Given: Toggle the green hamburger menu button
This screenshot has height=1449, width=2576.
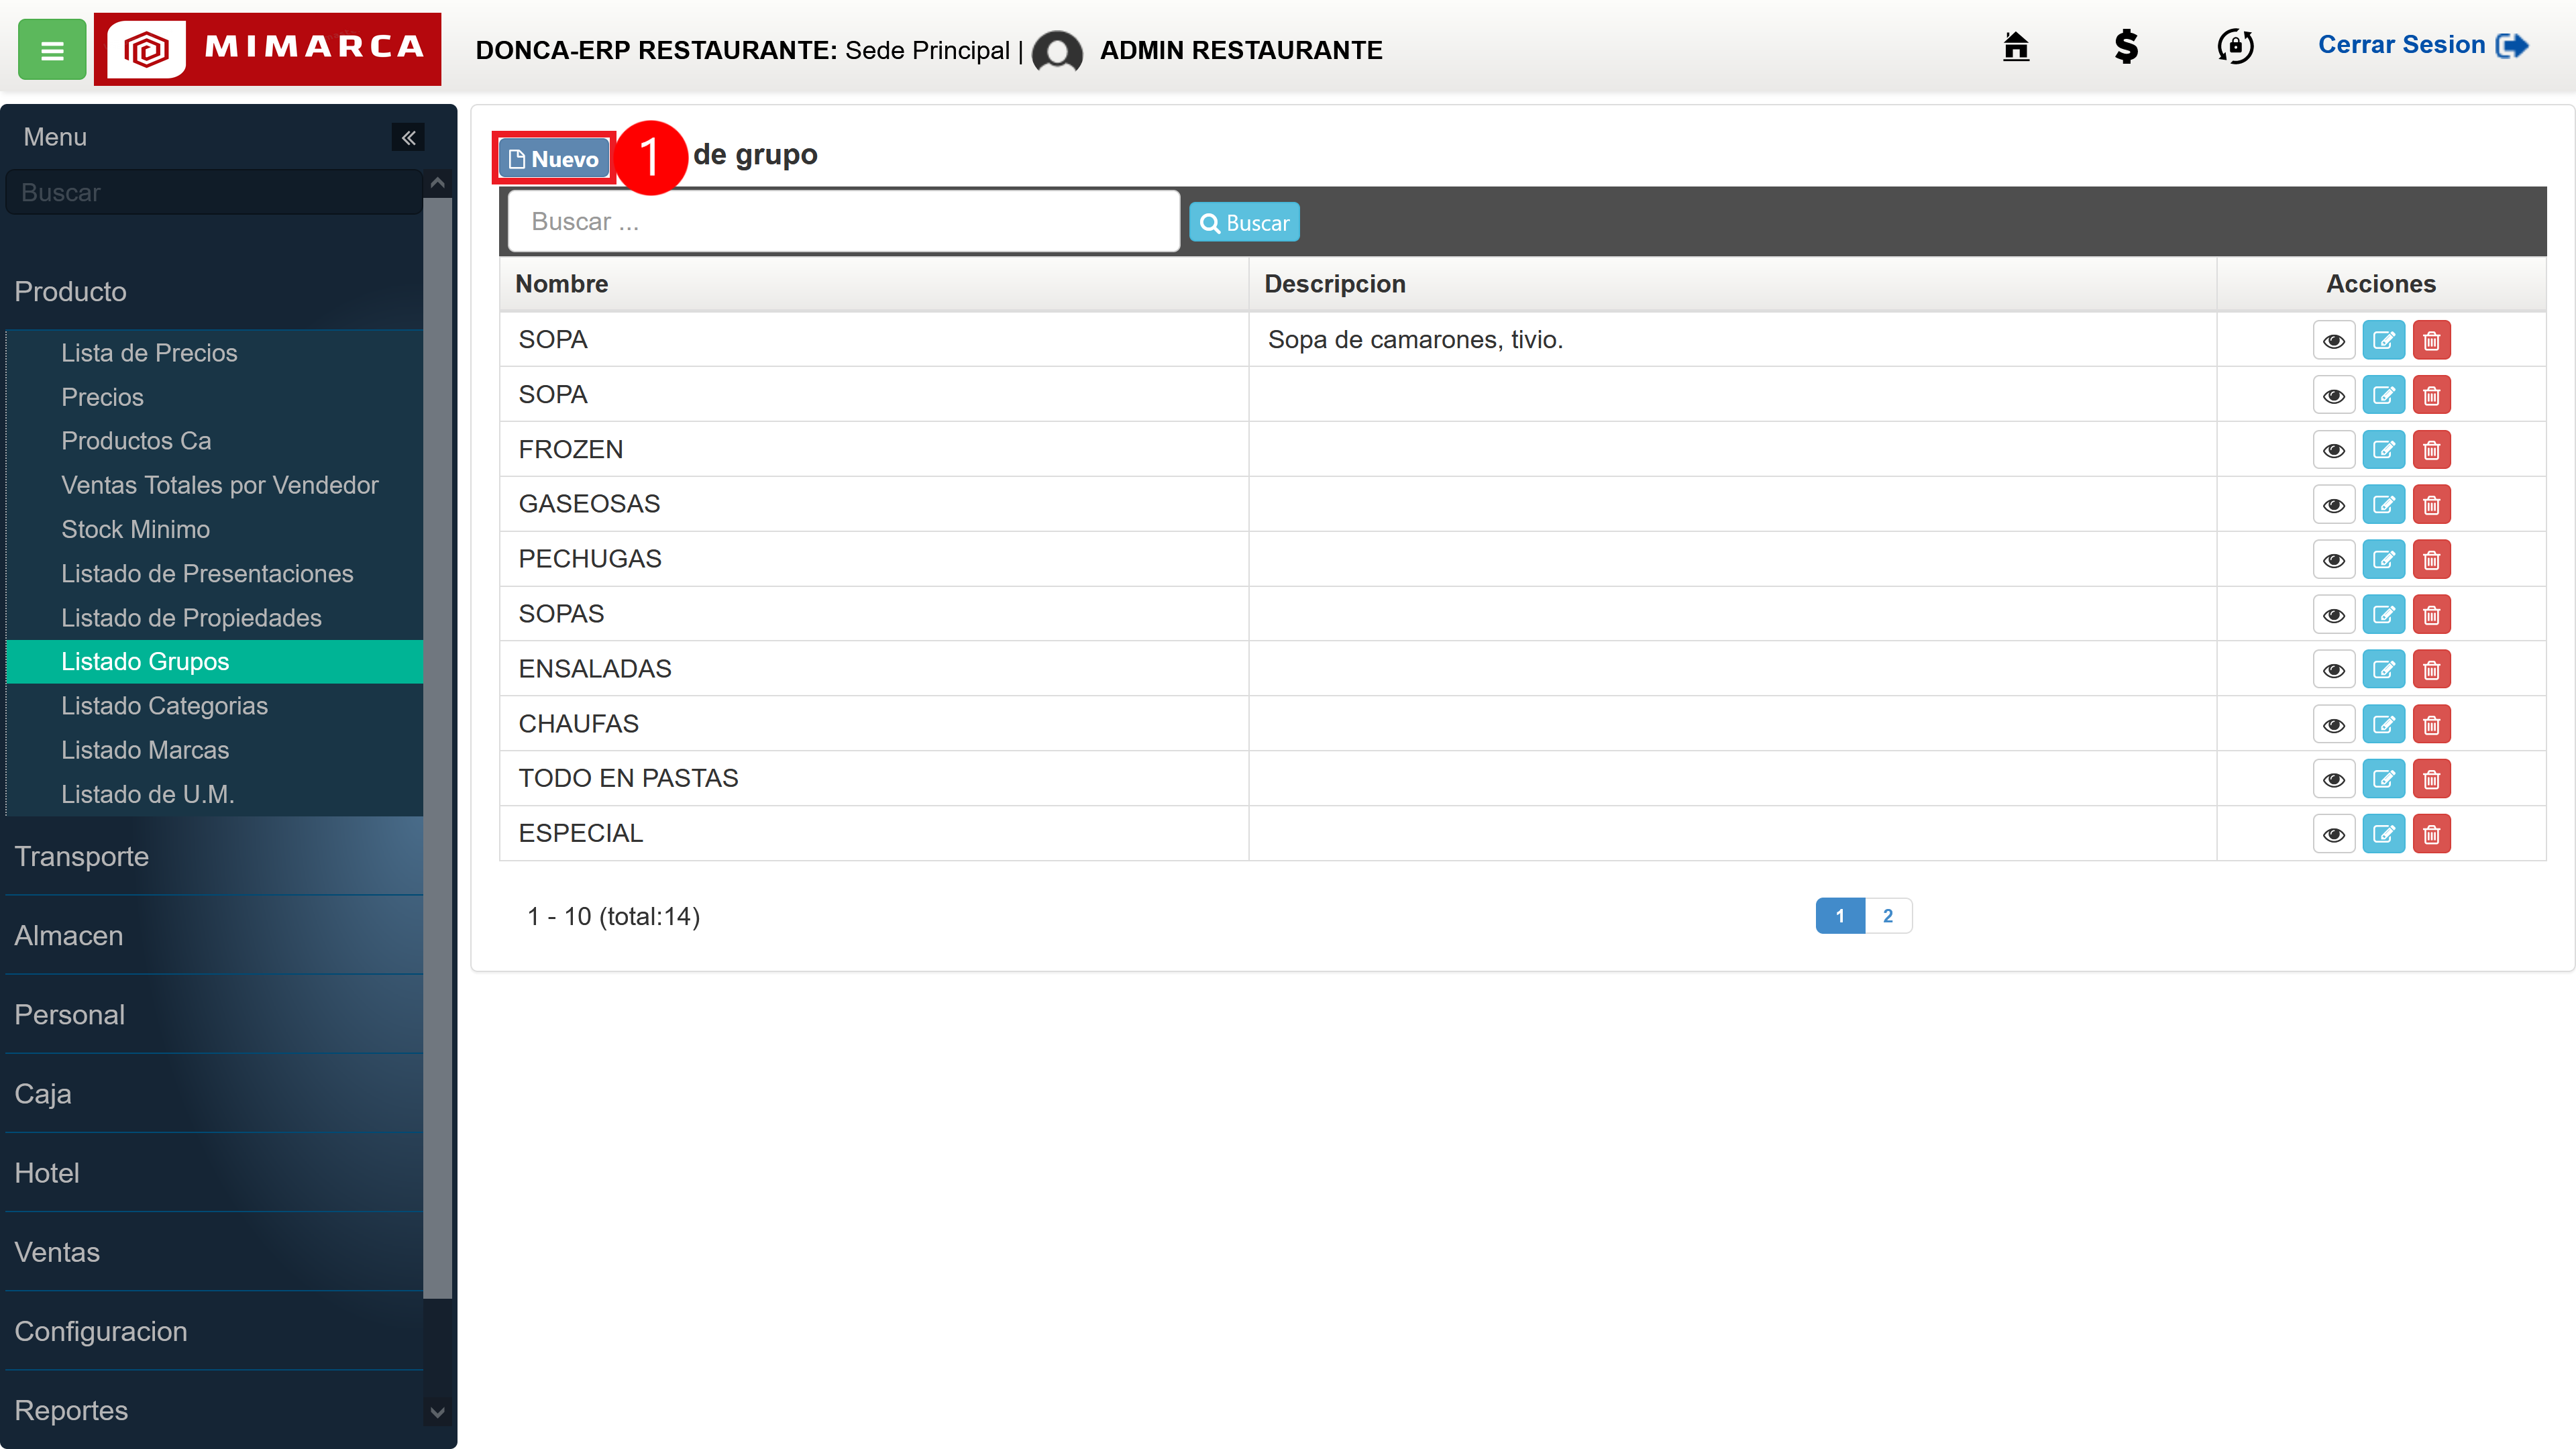Looking at the screenshot, I should (52, 49).
